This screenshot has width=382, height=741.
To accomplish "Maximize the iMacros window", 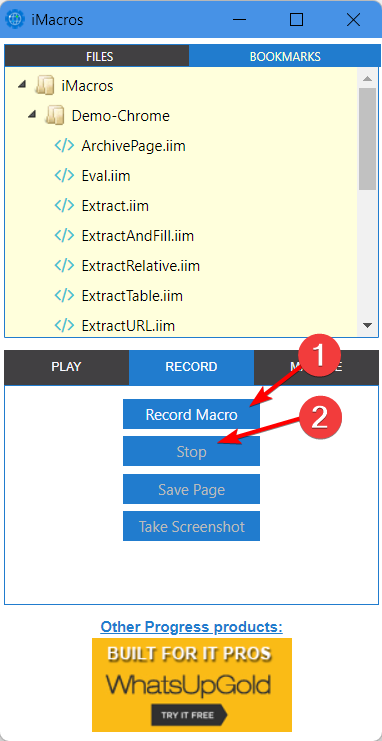I will click(x=296, y=19).
